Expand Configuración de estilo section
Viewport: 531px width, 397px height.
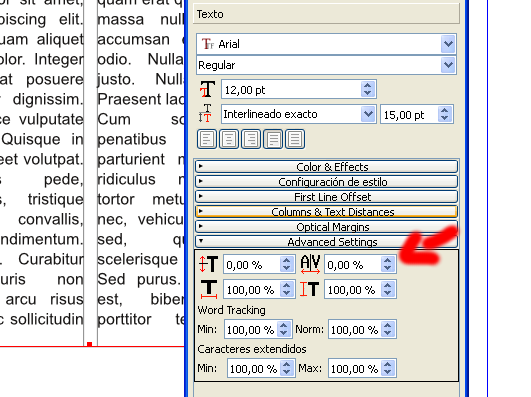coord(326,182)
